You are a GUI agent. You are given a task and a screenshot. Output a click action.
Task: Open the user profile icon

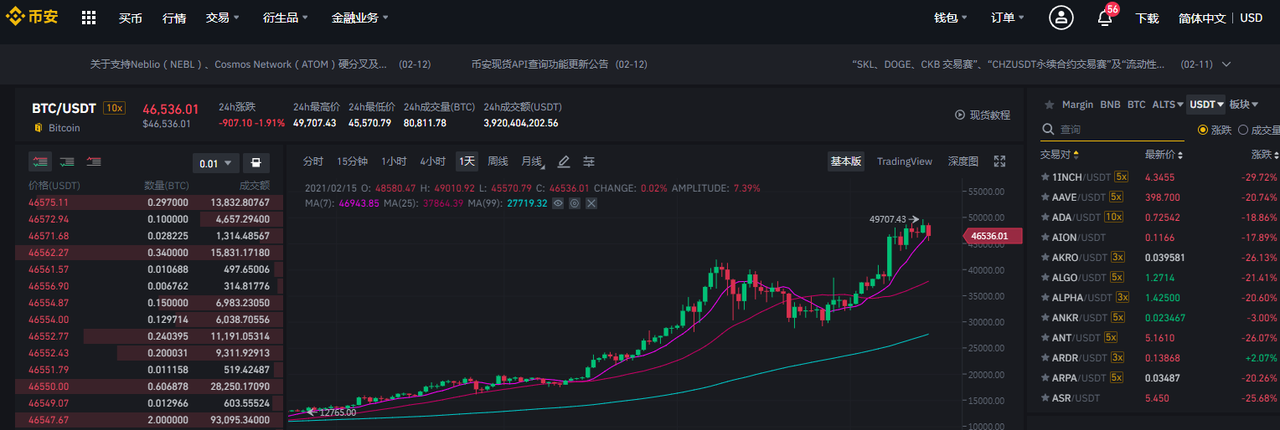coord(1061,17)
